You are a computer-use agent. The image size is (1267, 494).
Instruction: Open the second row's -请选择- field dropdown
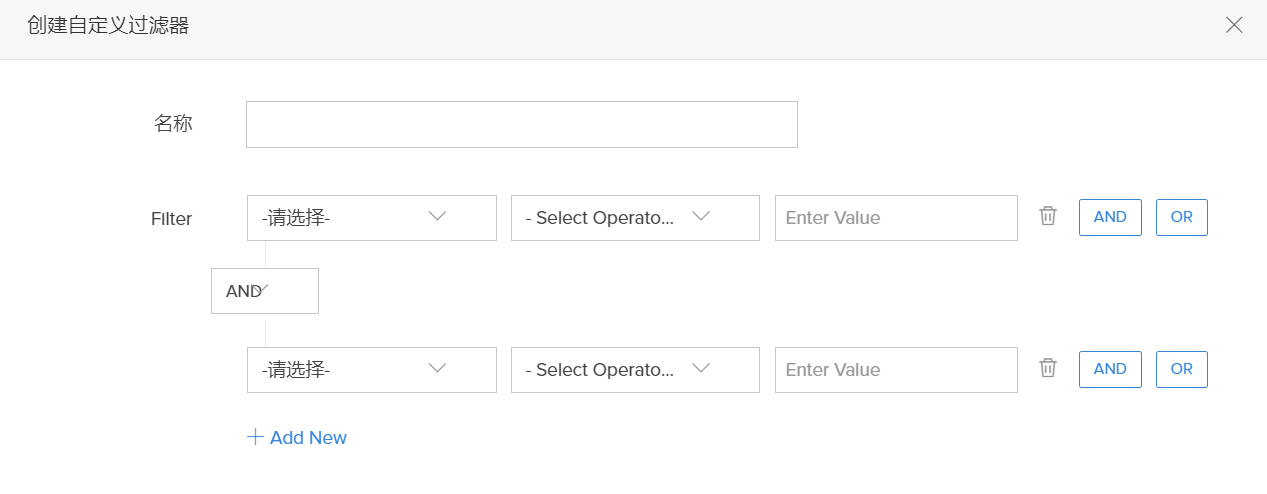371,370
